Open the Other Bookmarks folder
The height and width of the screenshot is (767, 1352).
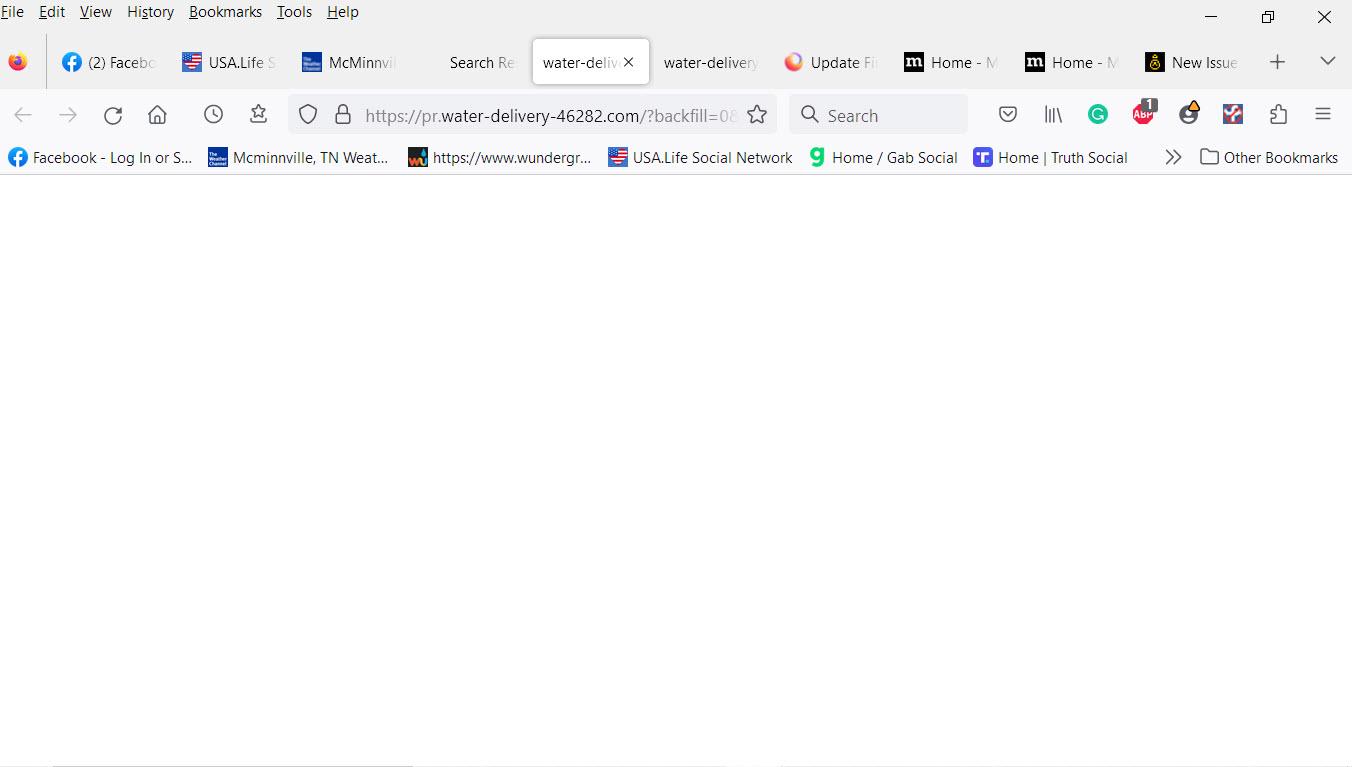coord(1268,156)
